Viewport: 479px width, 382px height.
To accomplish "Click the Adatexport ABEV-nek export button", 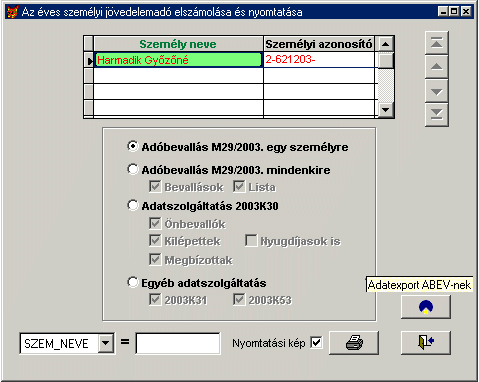I will click(426, 307).
